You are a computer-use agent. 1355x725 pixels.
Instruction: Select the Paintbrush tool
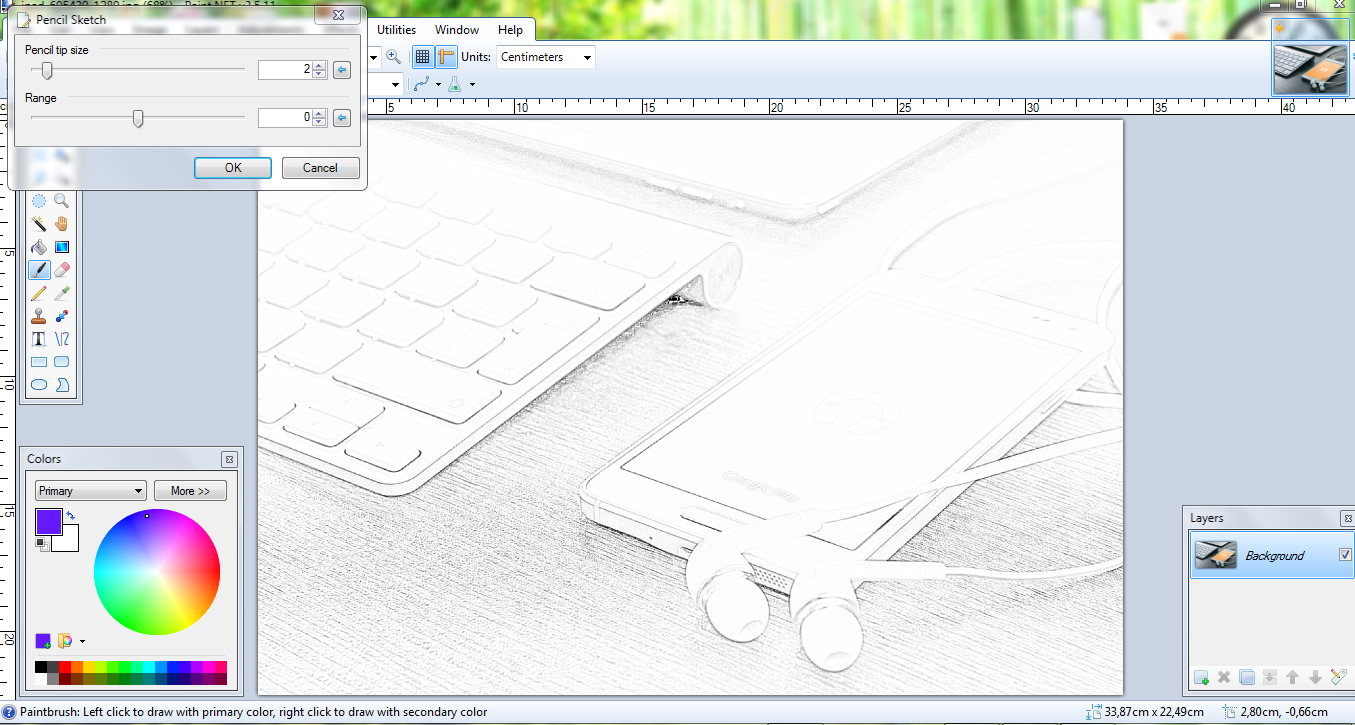pos(39,270)
